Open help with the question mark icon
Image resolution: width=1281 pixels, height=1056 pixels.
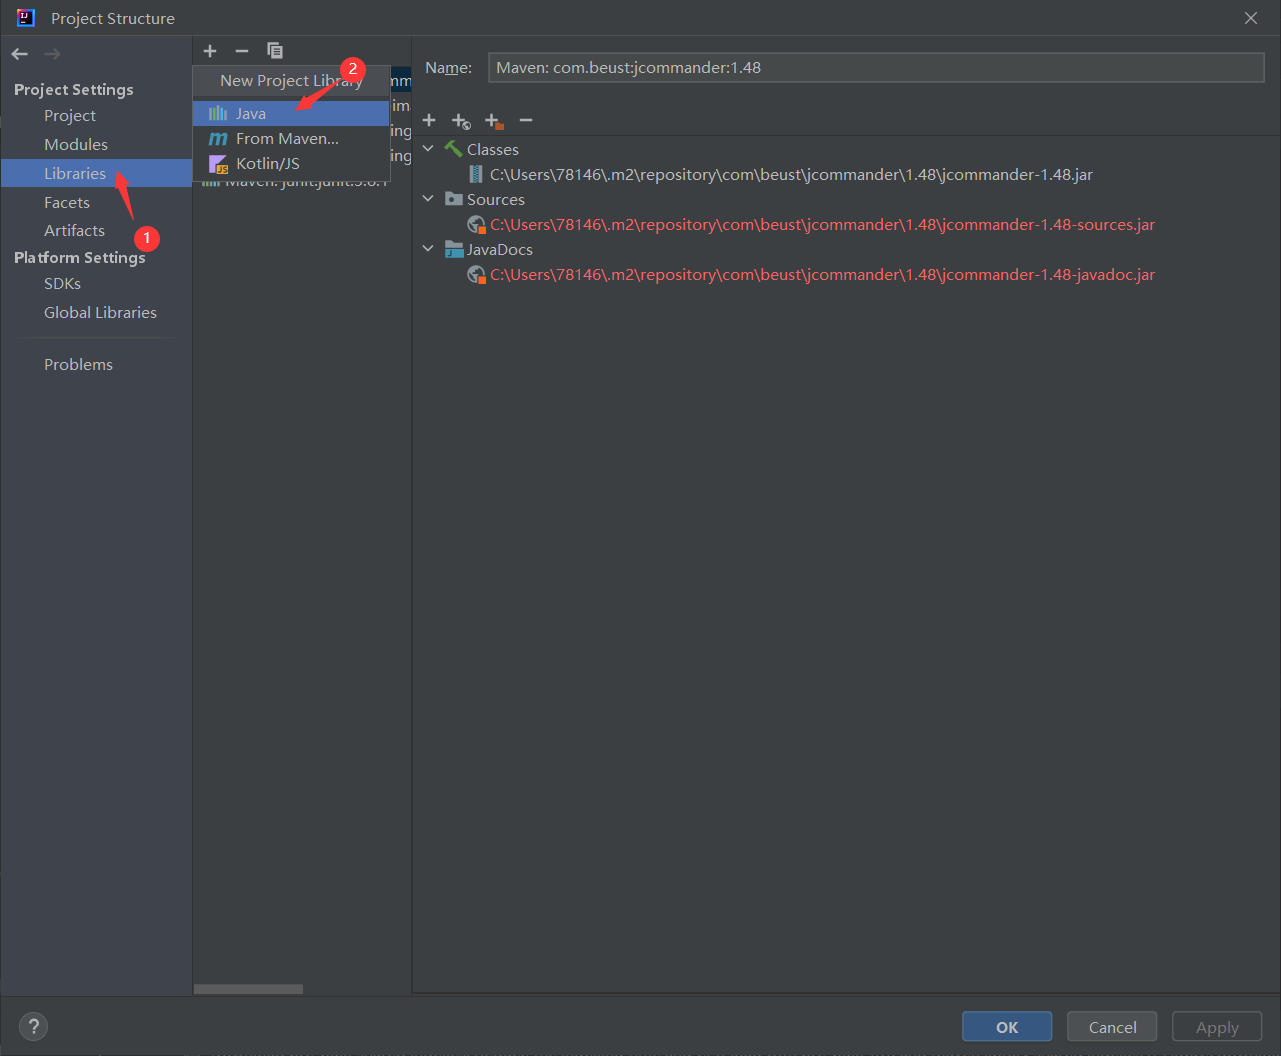tap(33, 1026)
